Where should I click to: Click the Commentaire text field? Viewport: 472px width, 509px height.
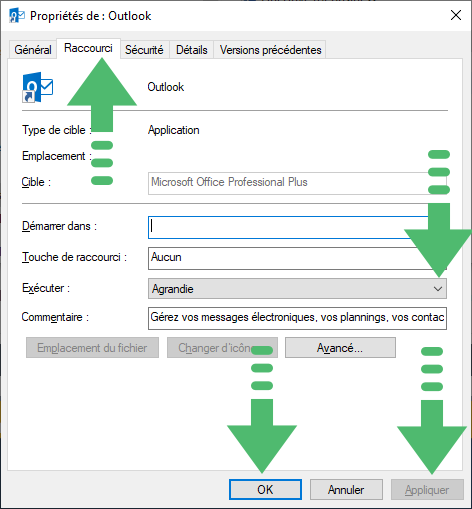coord(297,318)
